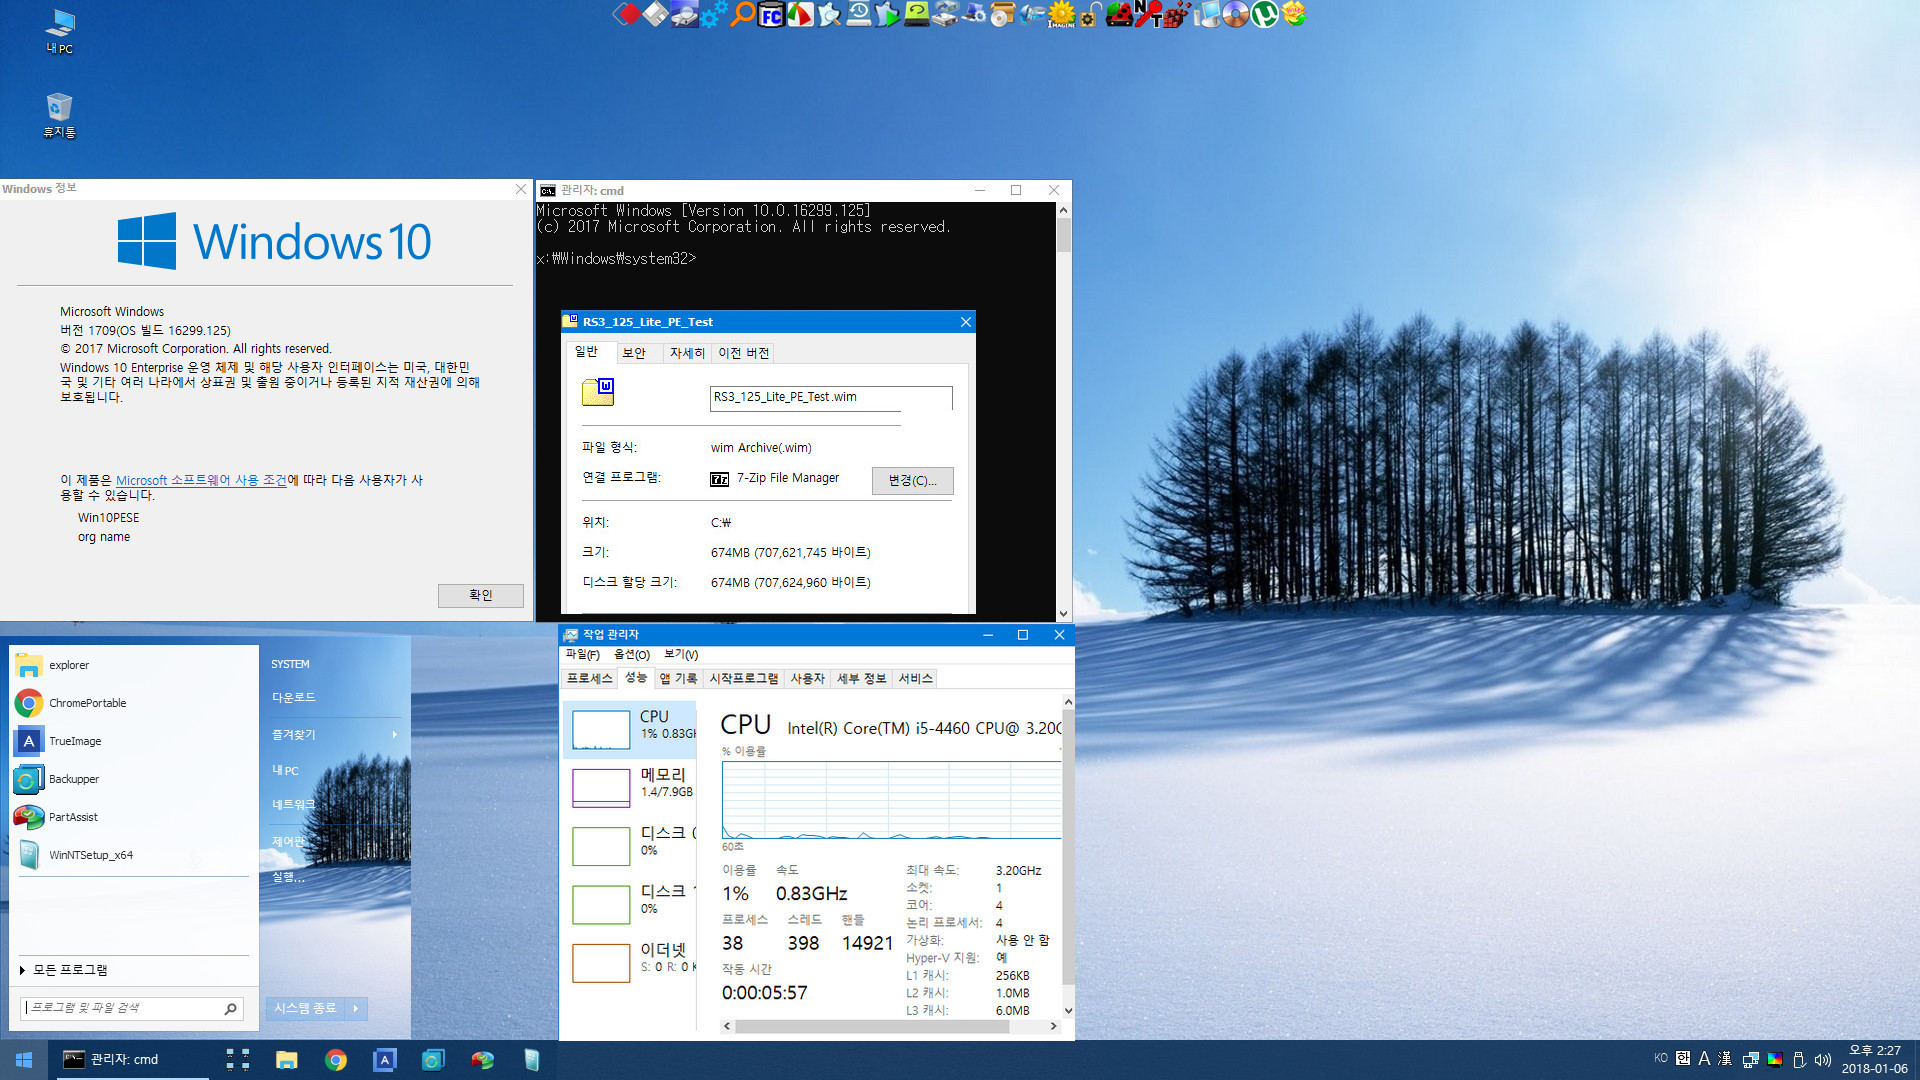
Task: Click the USB safely remove tray icon
Action: click(x=1799, y=1060)
